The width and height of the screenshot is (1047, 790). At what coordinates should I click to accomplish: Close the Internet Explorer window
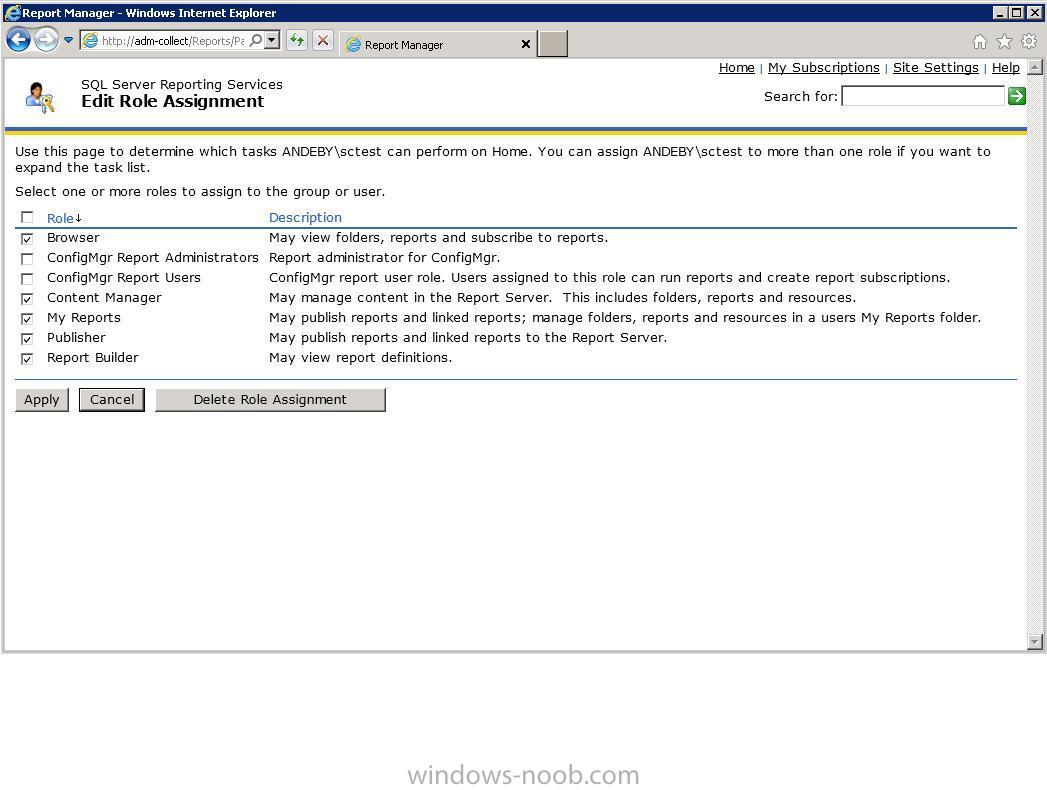[1033, 13]
